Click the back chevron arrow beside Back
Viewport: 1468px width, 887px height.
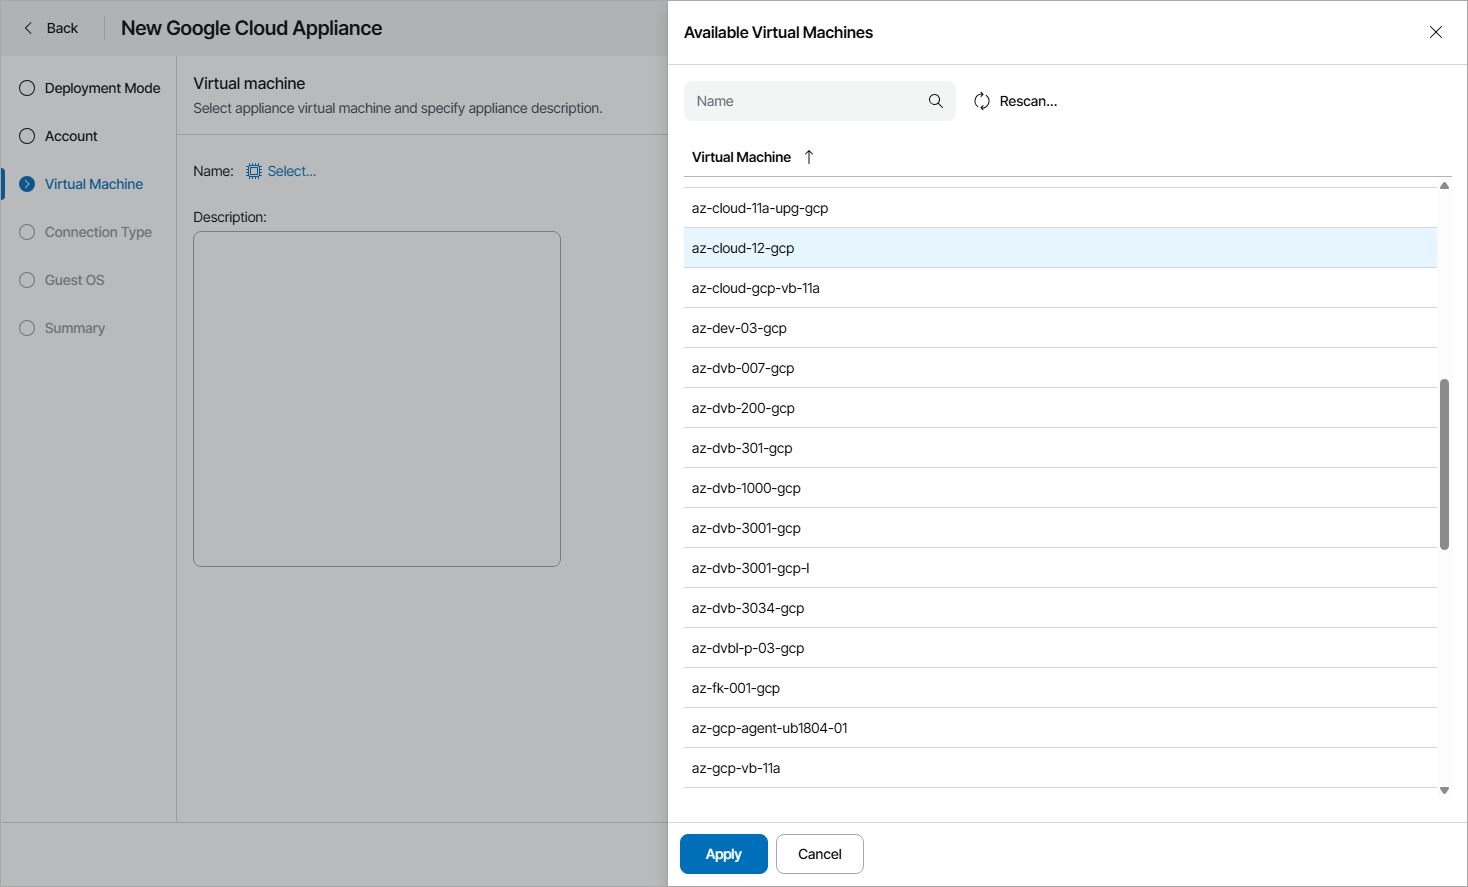[x=27, y=28]
